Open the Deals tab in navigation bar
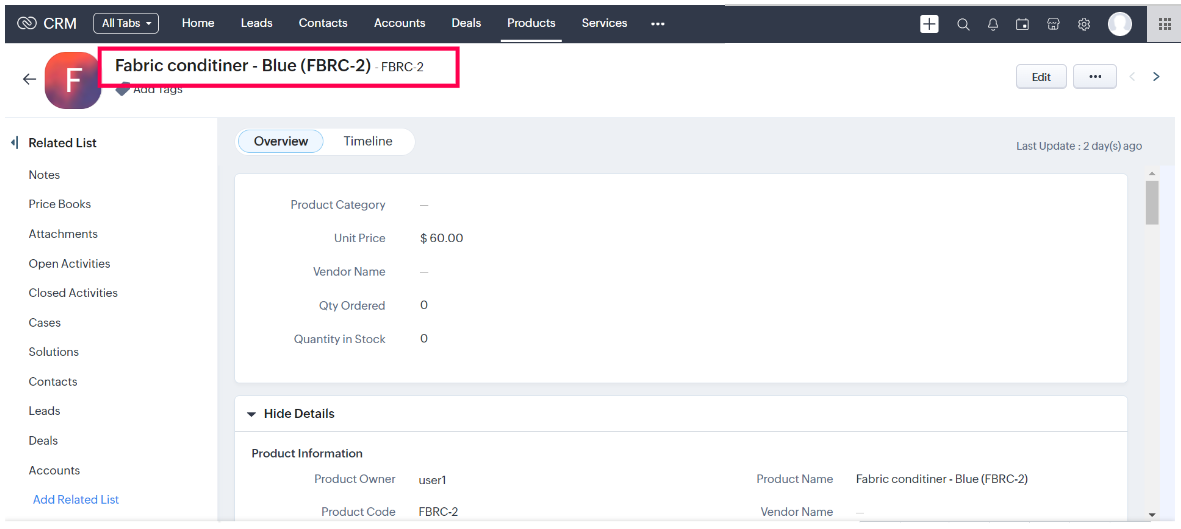This screenshot has height=529, width=1181. coord(466,23)
